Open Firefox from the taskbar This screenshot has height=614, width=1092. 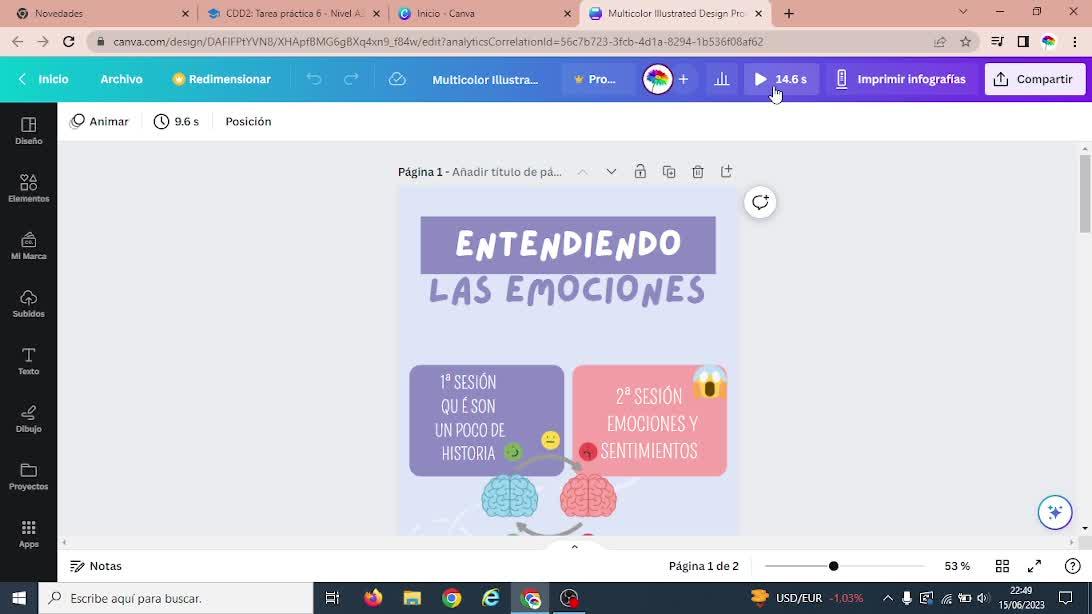click(x=373, y=598)
